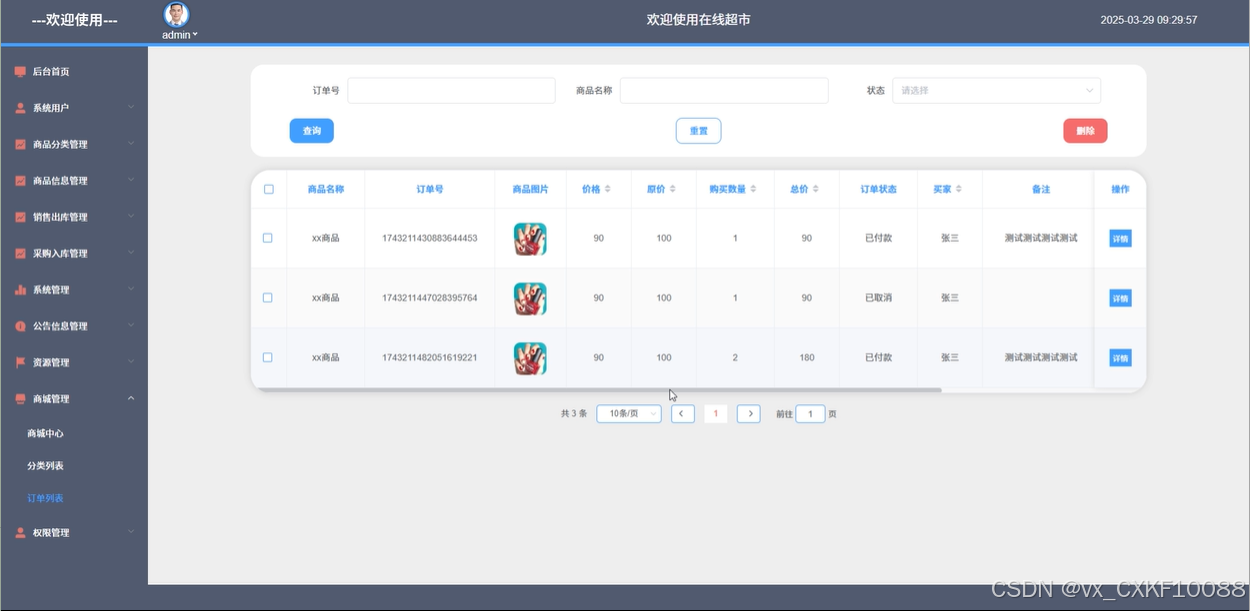Expand 系统管理 menu chevron
This screenshot has height=611, width=1250.
pos(131,289)
